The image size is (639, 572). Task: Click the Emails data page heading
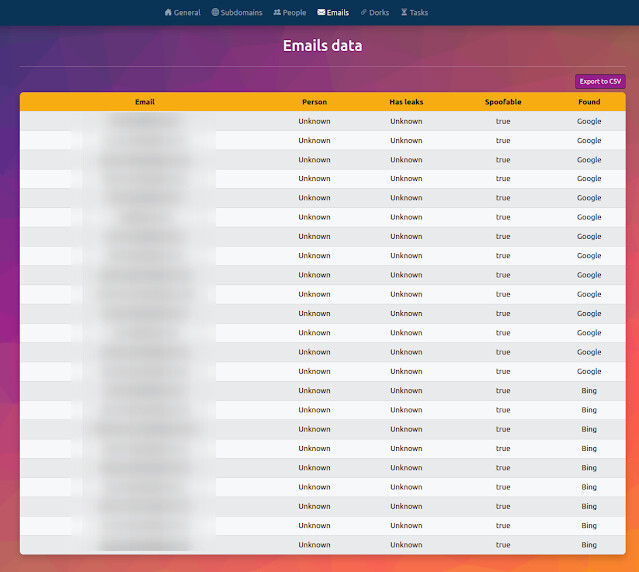(x=322, y=46)
